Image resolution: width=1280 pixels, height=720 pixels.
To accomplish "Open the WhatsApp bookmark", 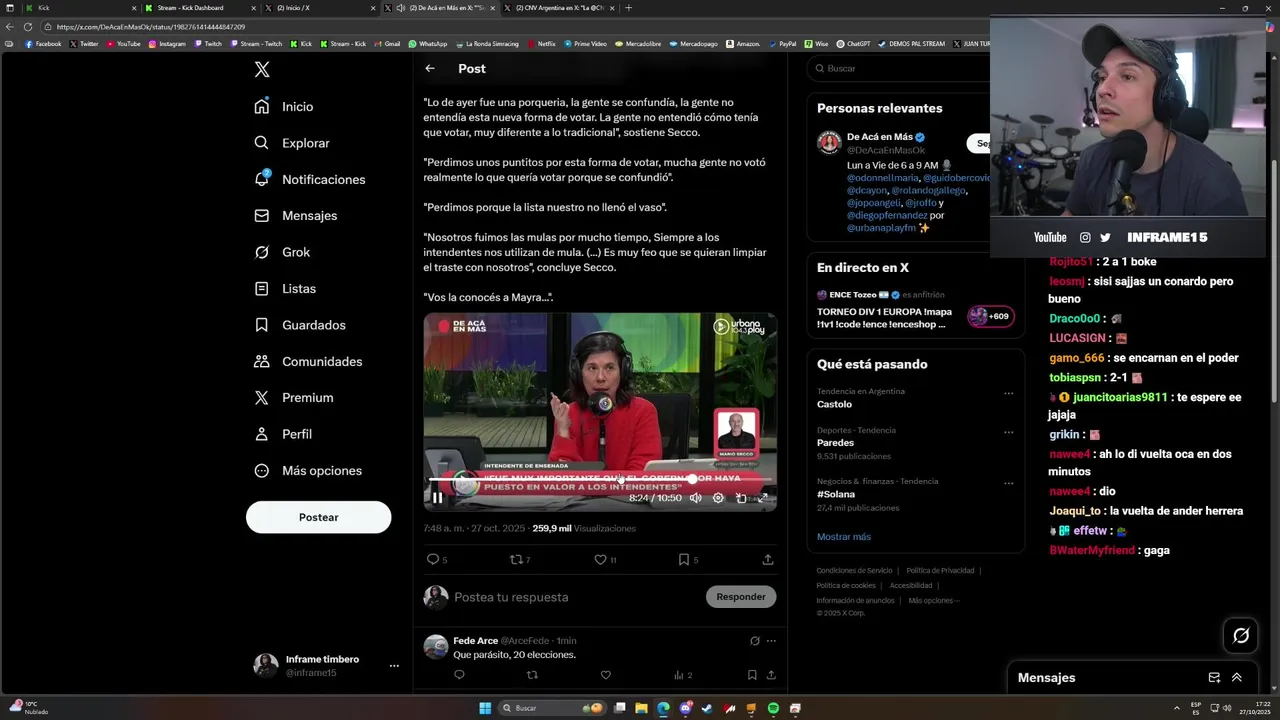I will pos(427,44).
